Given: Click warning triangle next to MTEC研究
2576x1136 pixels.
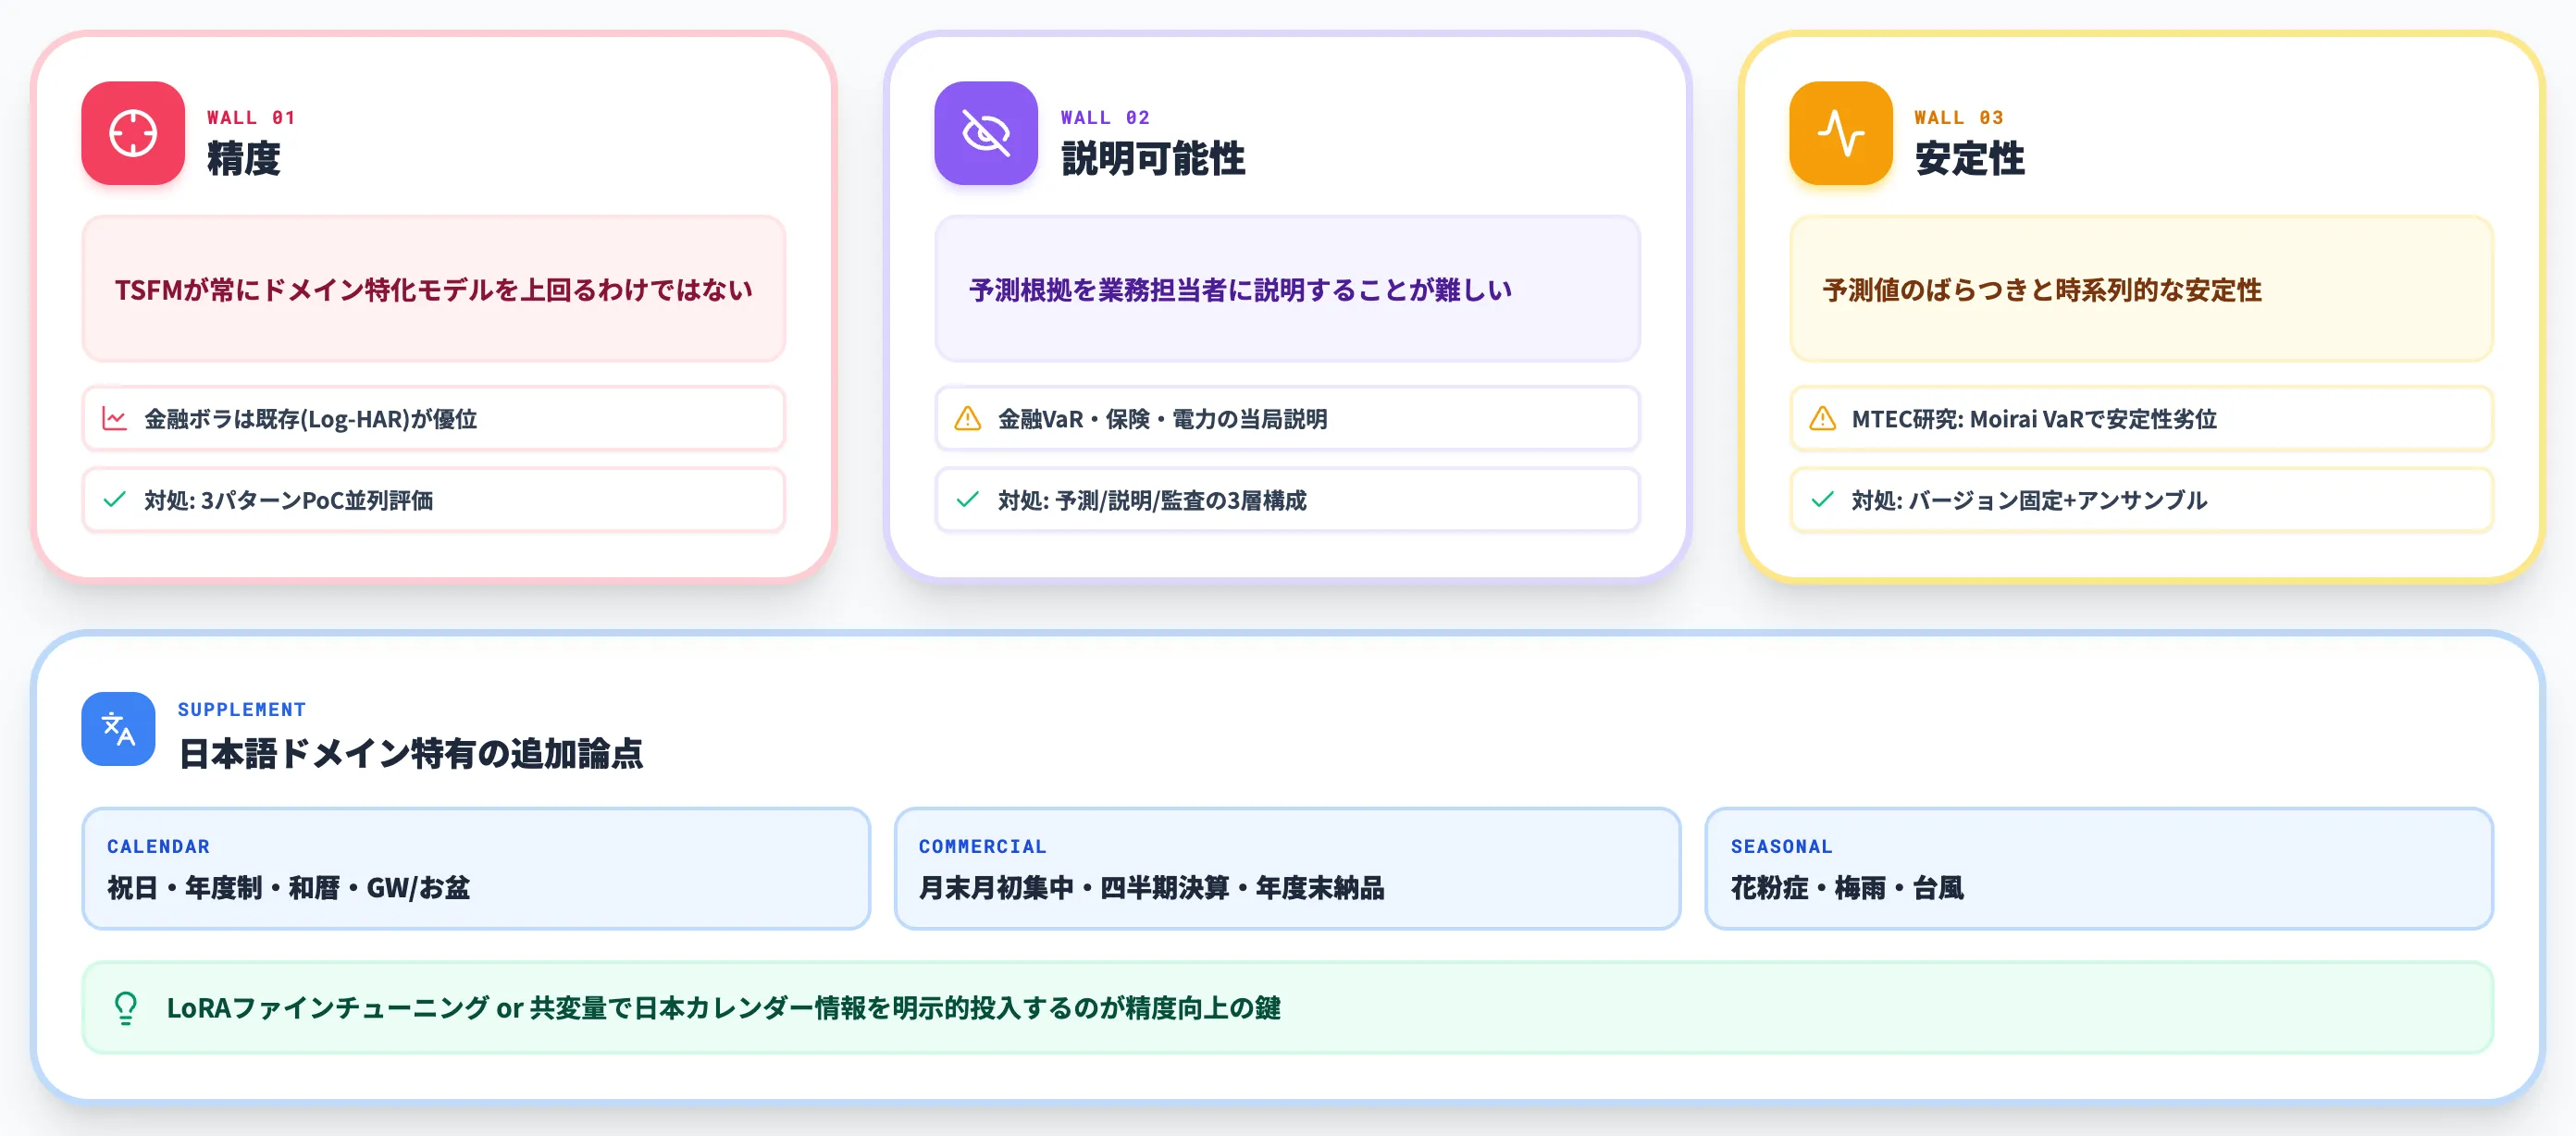Looking at the screenshot, I should pos(1823,419).
